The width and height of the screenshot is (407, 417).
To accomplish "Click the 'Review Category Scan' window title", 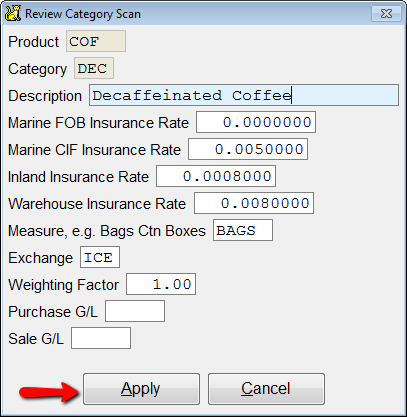I will pyautogui.click(x=83, y=14).
